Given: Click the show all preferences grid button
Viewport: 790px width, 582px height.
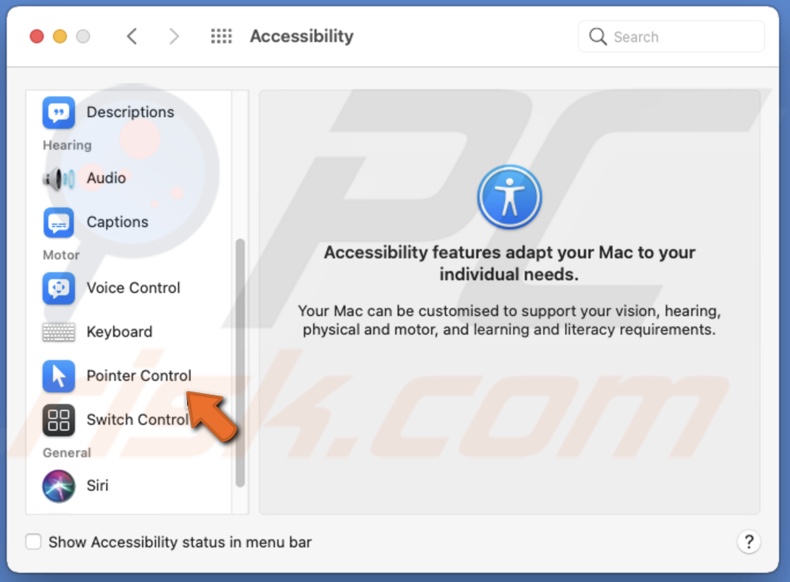Looking at the screenshot, I should (221, 36).
